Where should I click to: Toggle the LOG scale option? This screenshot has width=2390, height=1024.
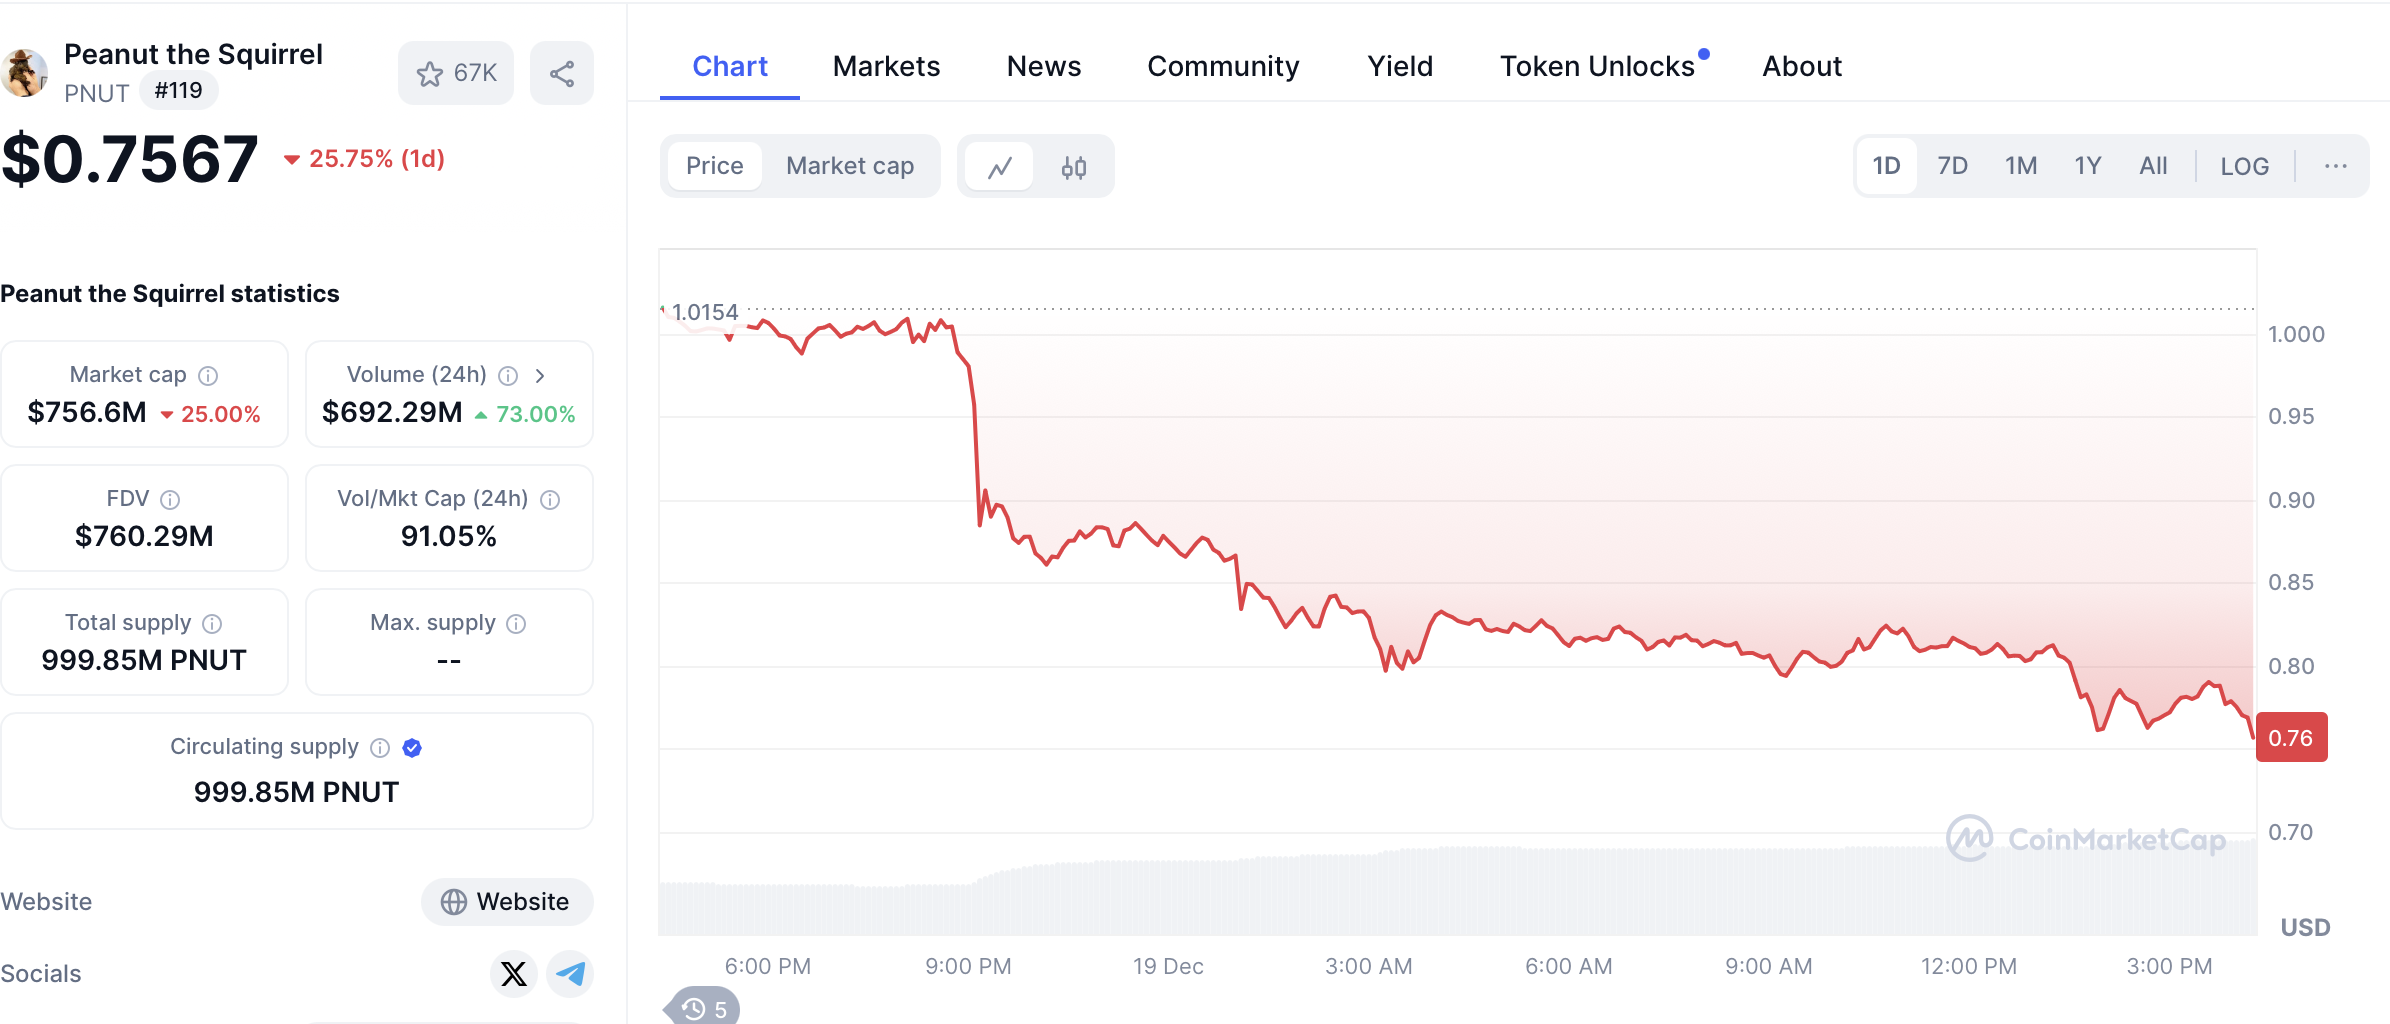pos(2244,167)
